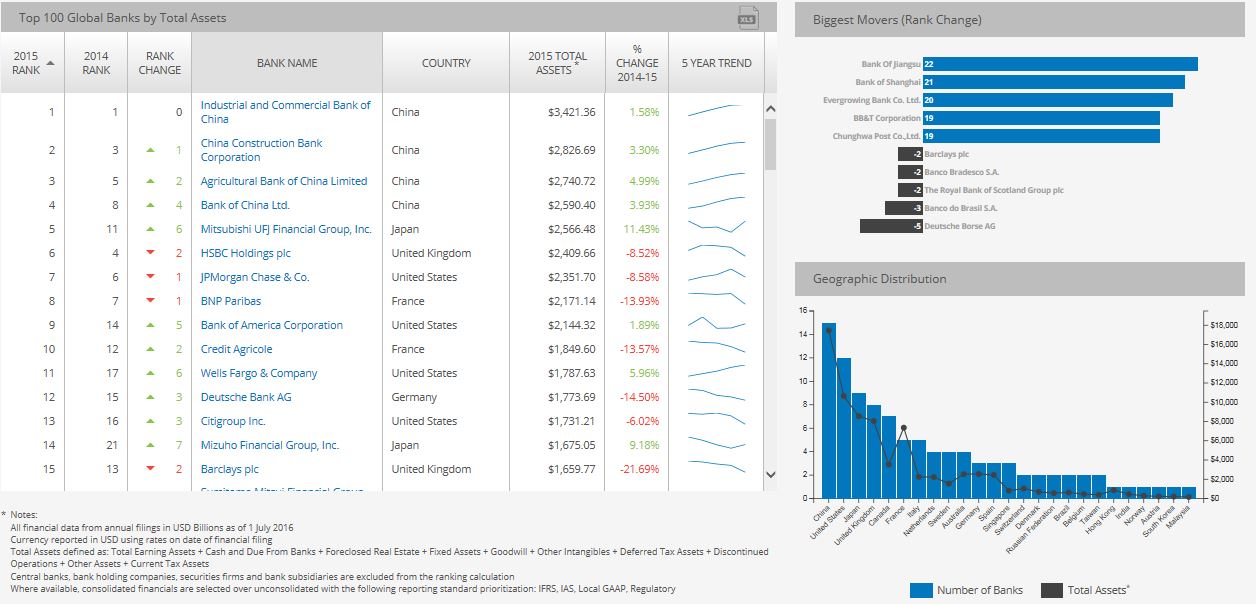
Task: Click the XLS export icon
Action: tap(747, 17)
